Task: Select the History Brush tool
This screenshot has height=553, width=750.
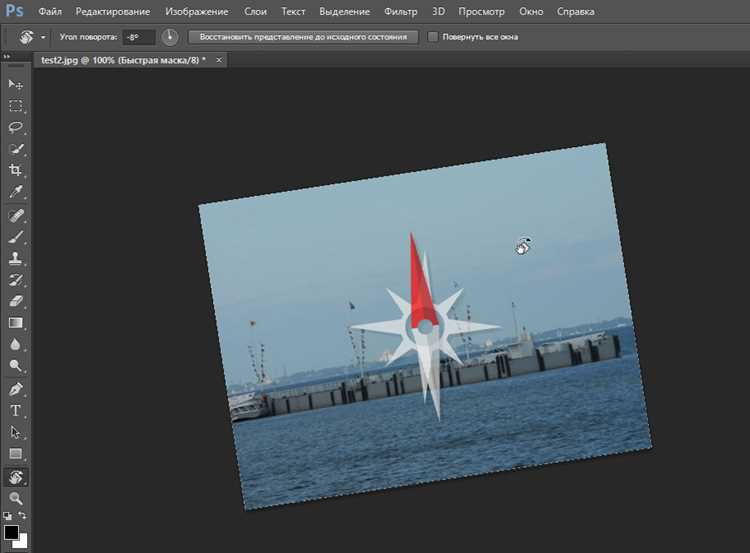Action: (x=15, y=280)
